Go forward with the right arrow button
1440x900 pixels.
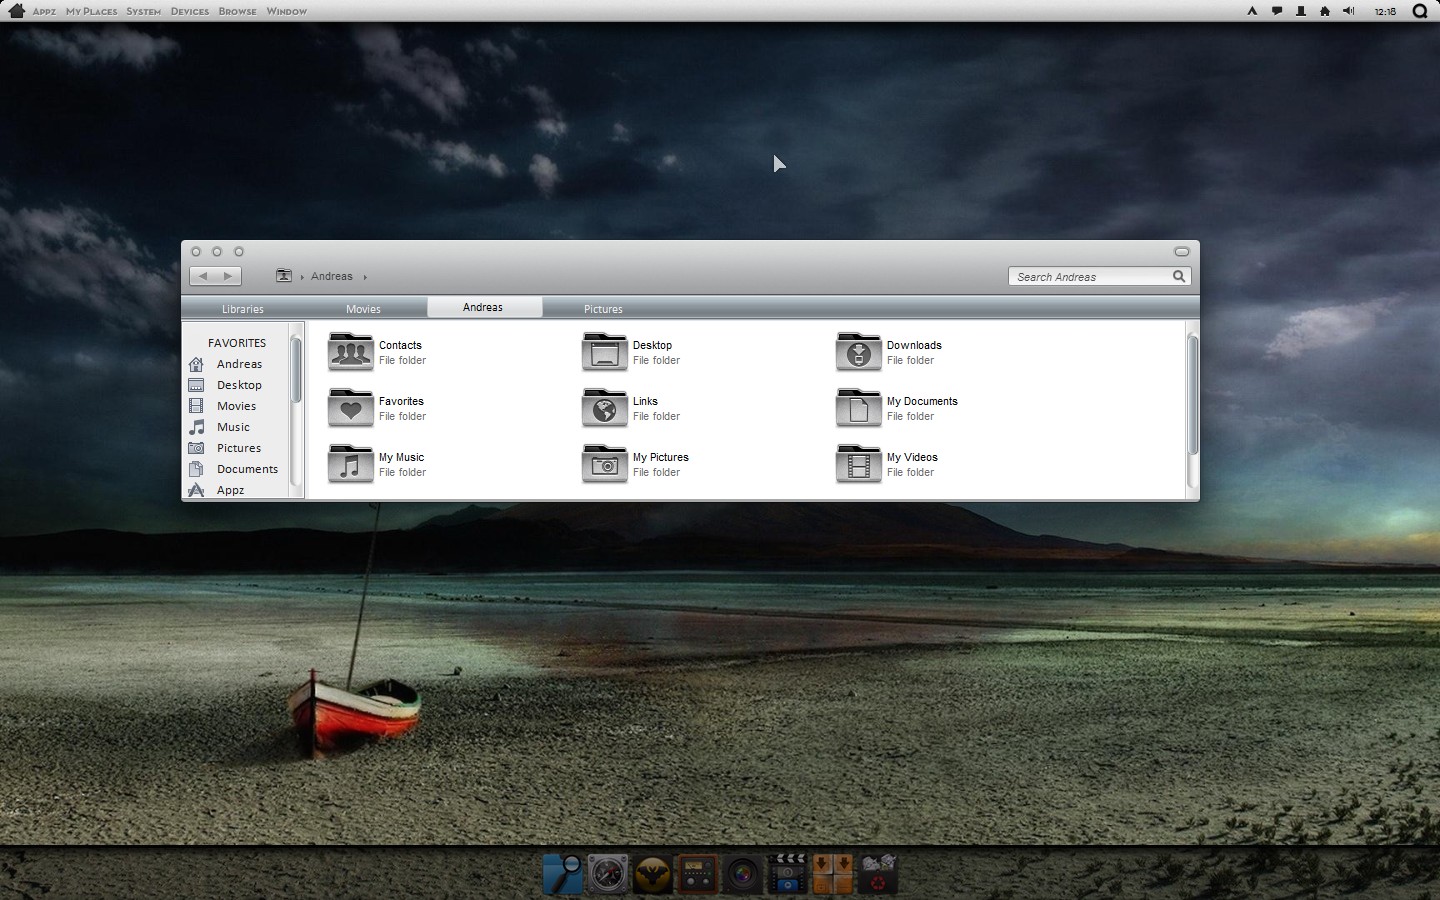(x=228, y=276)
